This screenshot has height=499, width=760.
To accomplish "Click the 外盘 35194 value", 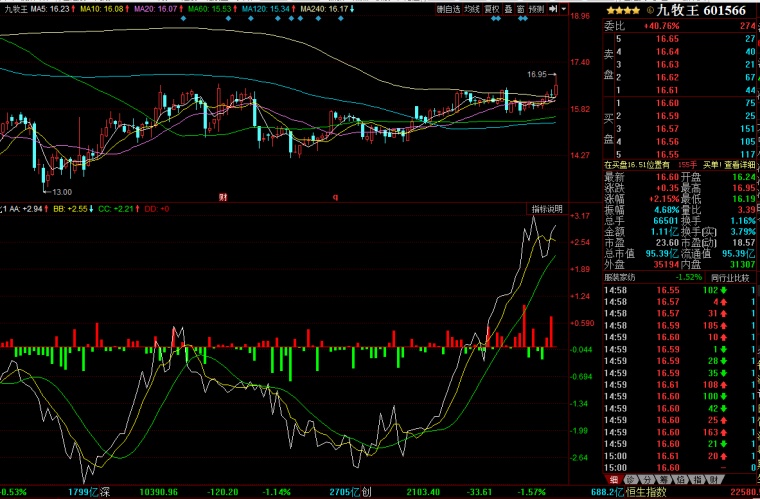I will point(666,265).
